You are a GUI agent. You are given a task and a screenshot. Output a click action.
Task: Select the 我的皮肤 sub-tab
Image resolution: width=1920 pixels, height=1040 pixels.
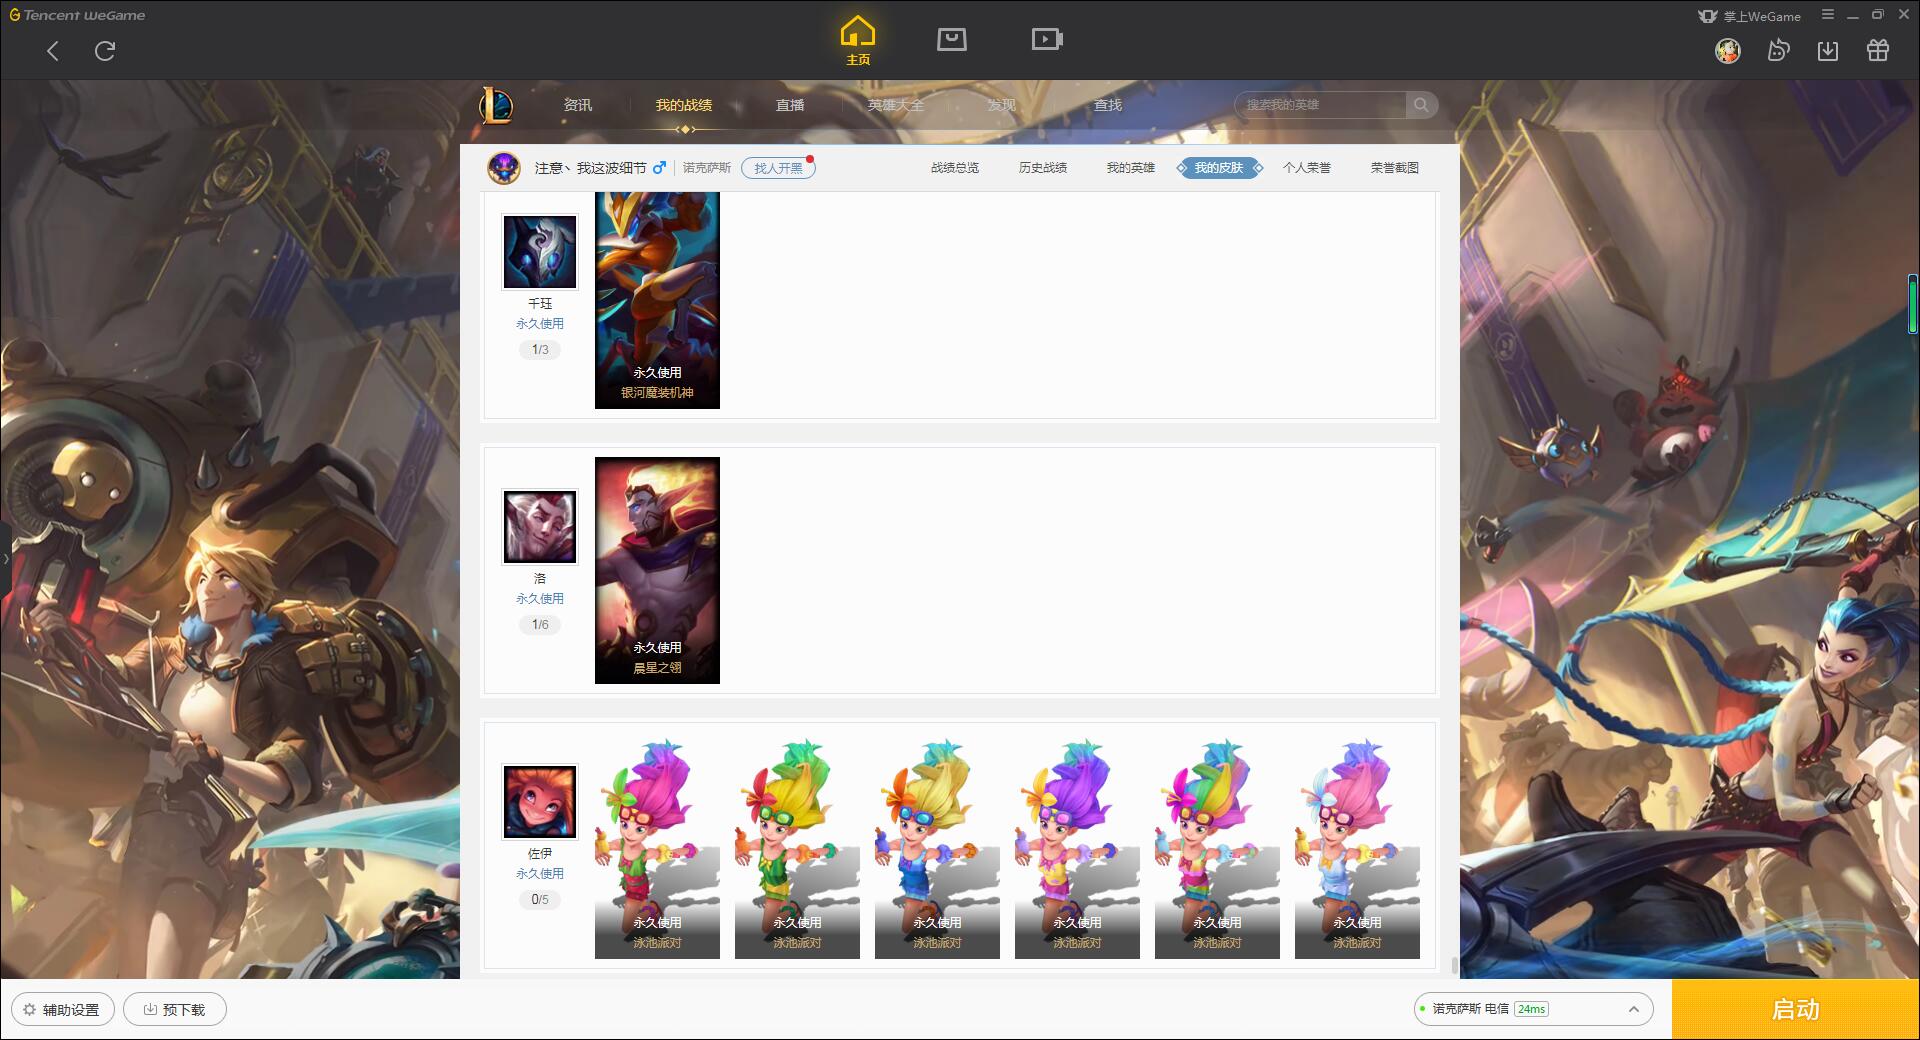[1219, 168]
